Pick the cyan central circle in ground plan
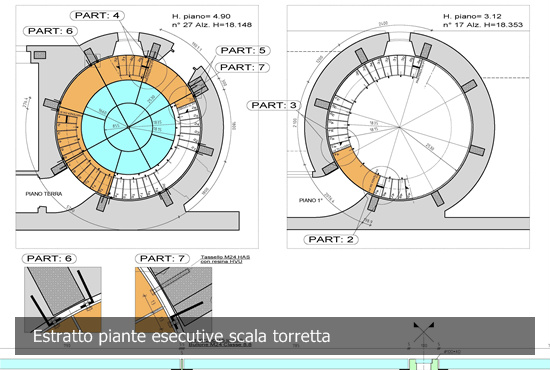This screenshot has width=550, height=370. [x=128, y=127]
